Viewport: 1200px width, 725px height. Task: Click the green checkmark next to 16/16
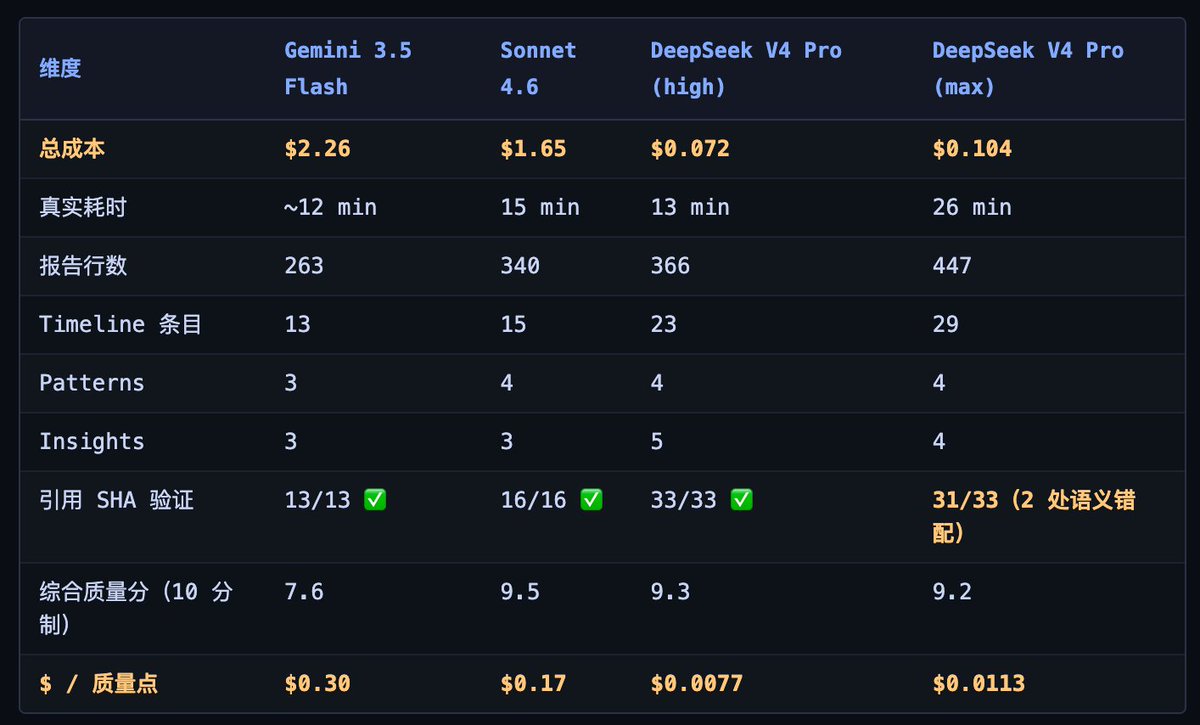point(591,500)
